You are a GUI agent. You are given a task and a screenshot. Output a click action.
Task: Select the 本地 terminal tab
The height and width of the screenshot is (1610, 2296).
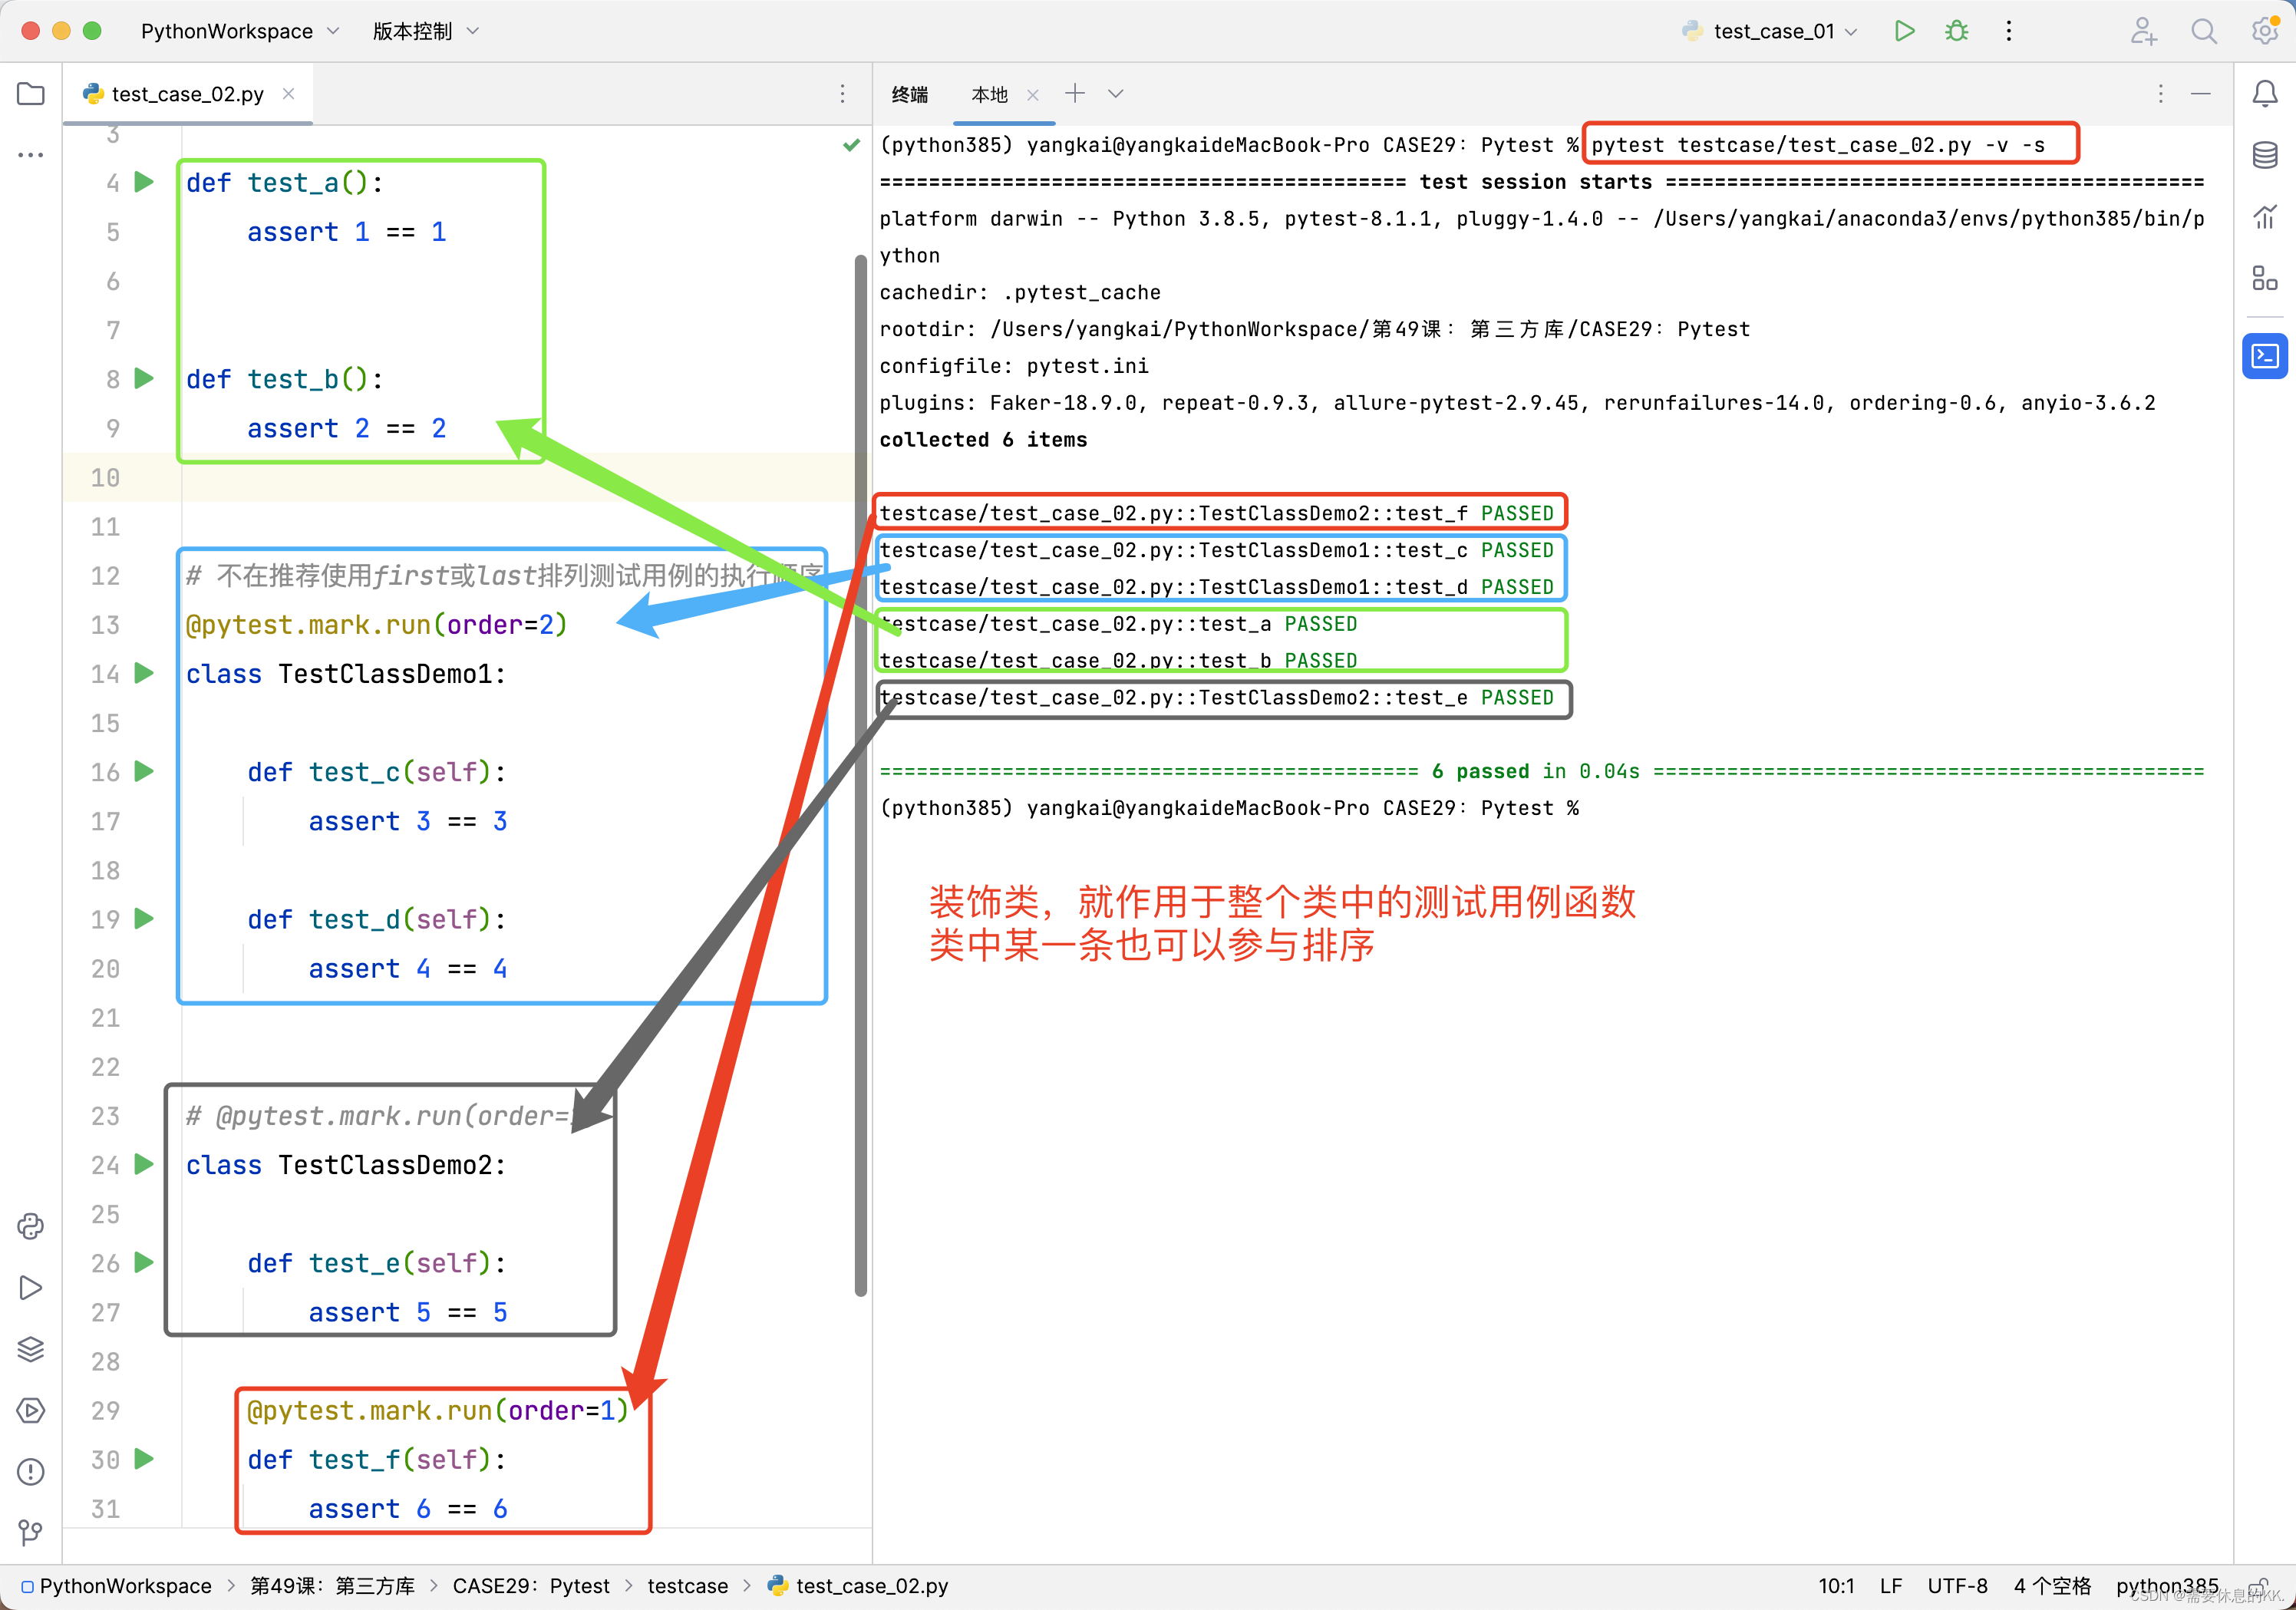(990, 94)
